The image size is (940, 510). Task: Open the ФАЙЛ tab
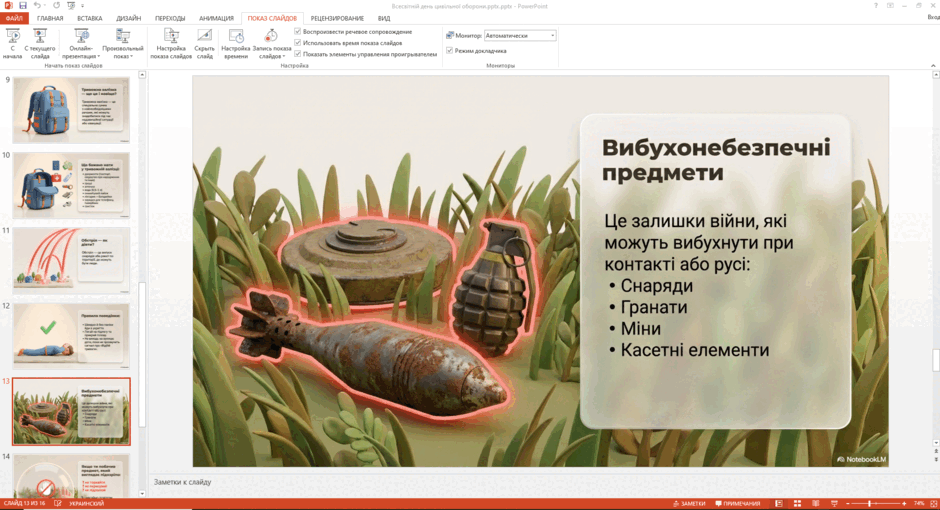click(14, 19)
